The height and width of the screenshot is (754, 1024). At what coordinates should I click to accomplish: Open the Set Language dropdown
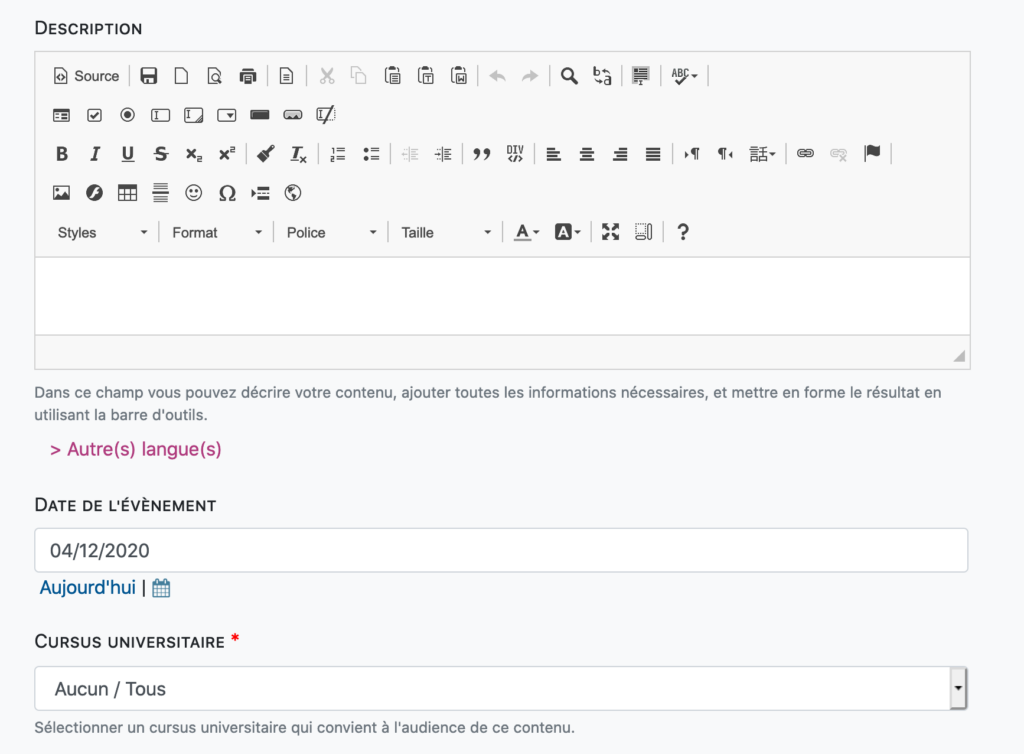point(762,154)
